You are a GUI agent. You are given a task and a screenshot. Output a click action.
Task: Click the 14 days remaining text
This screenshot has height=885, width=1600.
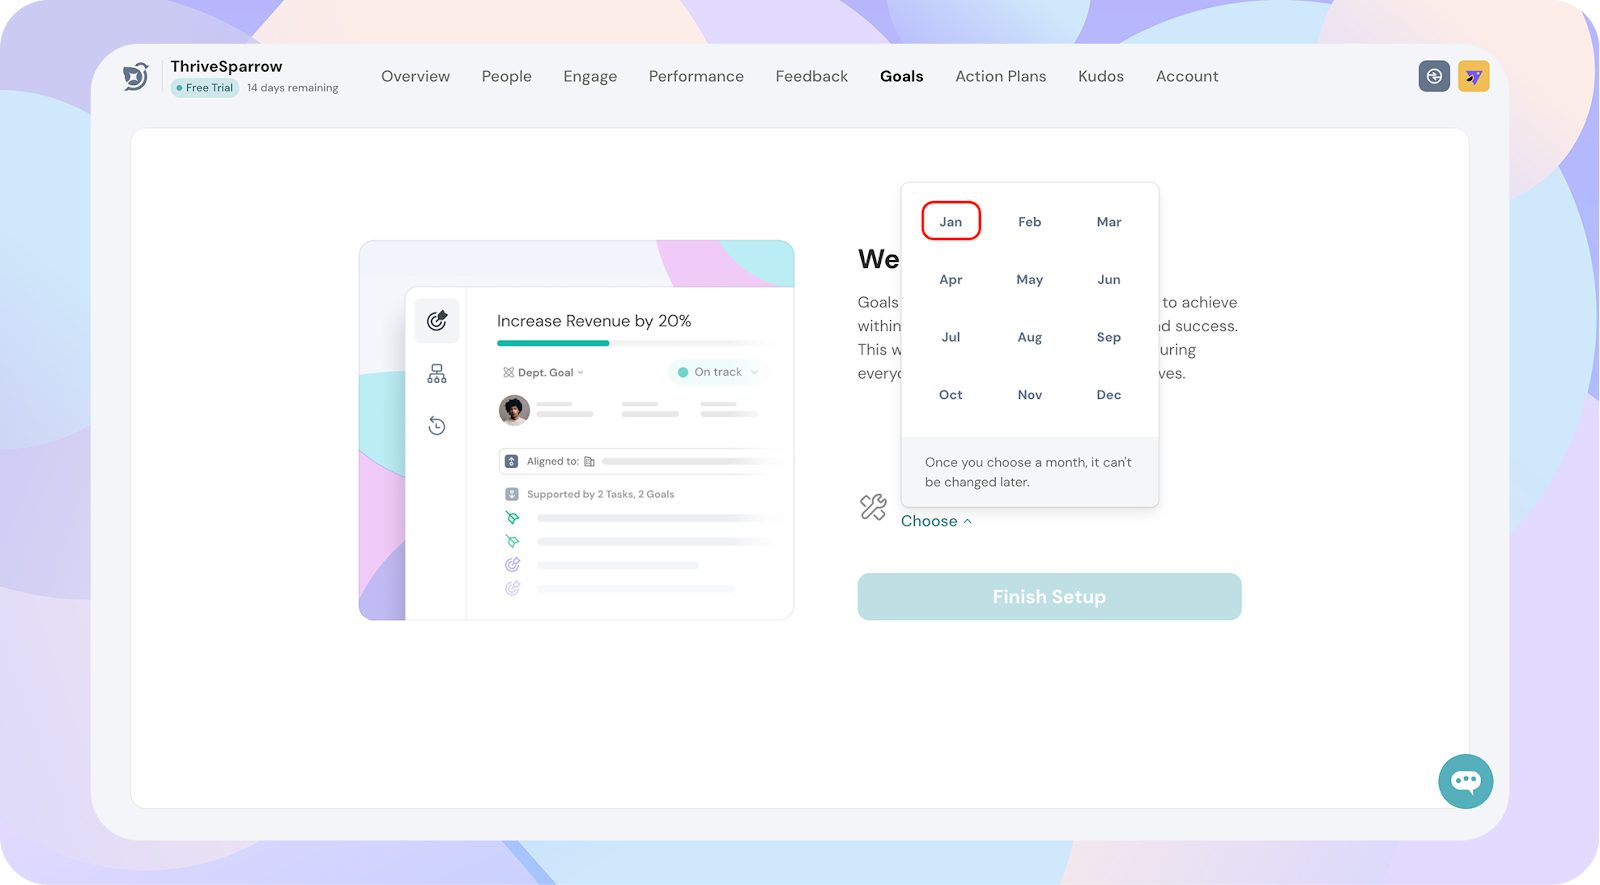[292, 88]
